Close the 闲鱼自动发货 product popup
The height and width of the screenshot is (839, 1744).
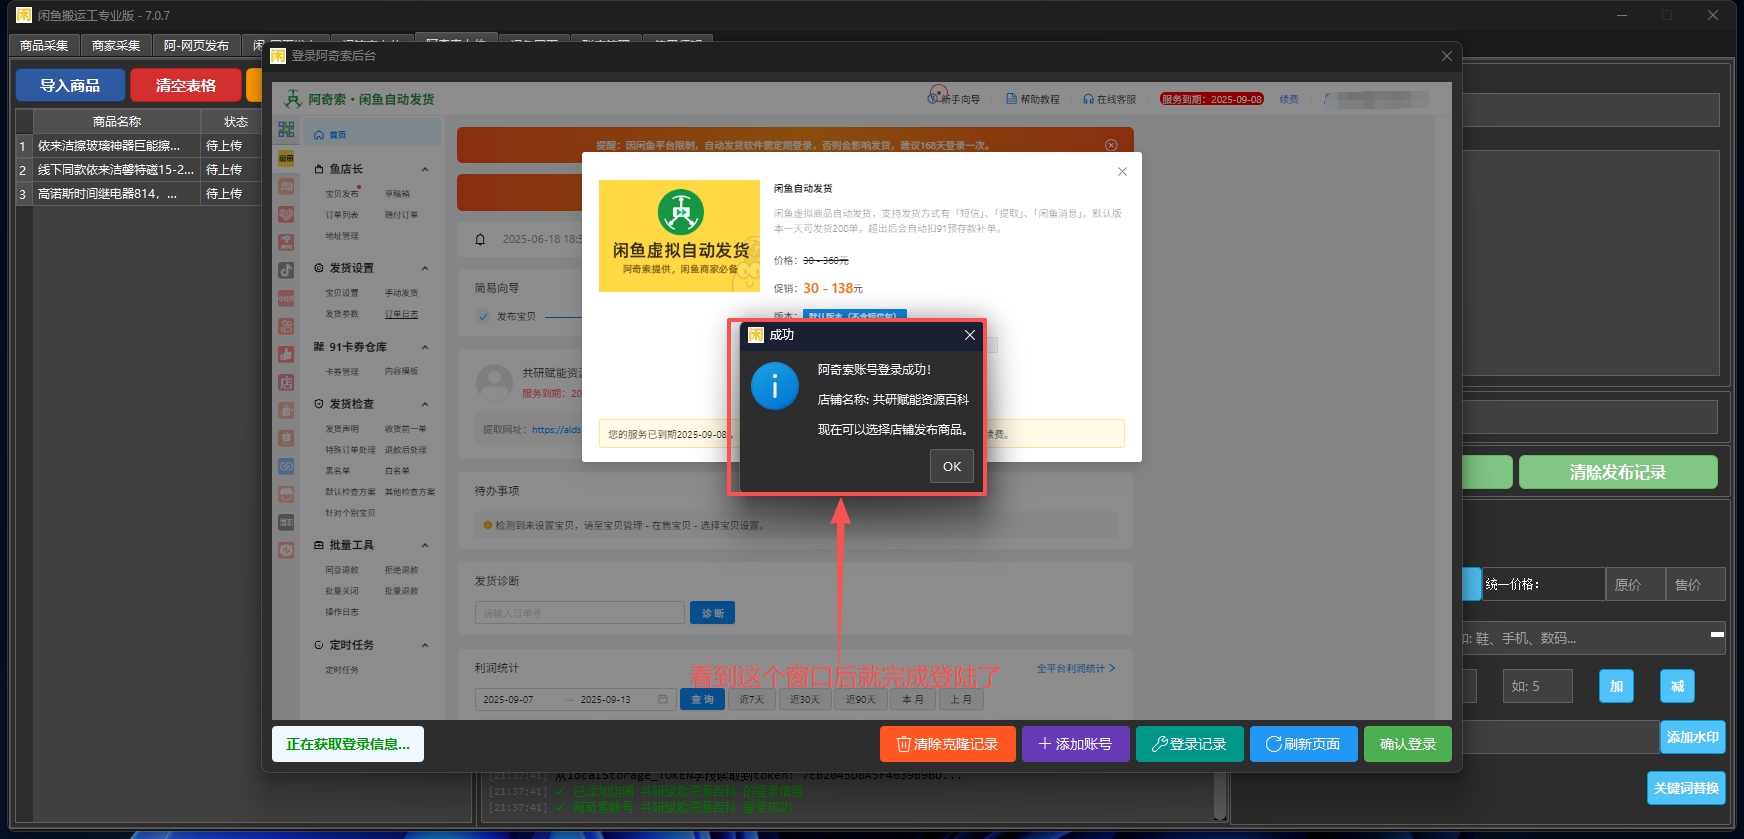(x=1122, y=172)
